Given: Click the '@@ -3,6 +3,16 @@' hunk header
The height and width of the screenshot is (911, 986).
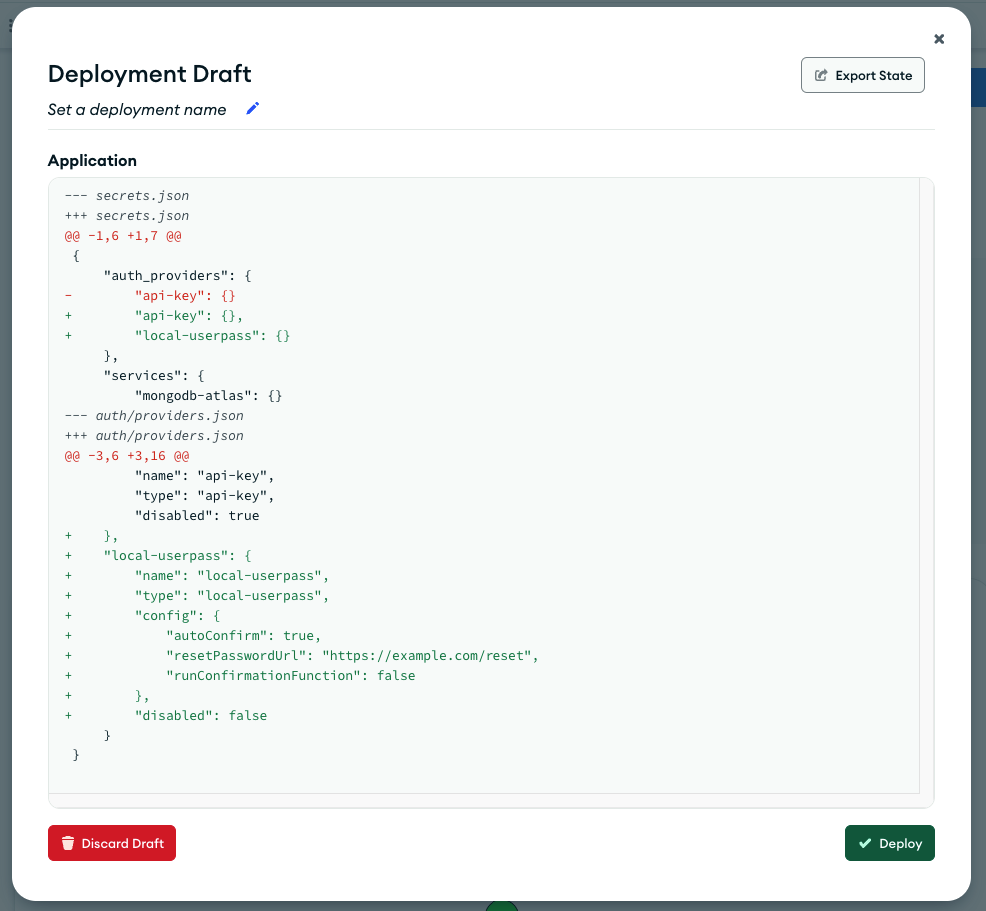Looking at the screenshot, I should tap(127, 456).
